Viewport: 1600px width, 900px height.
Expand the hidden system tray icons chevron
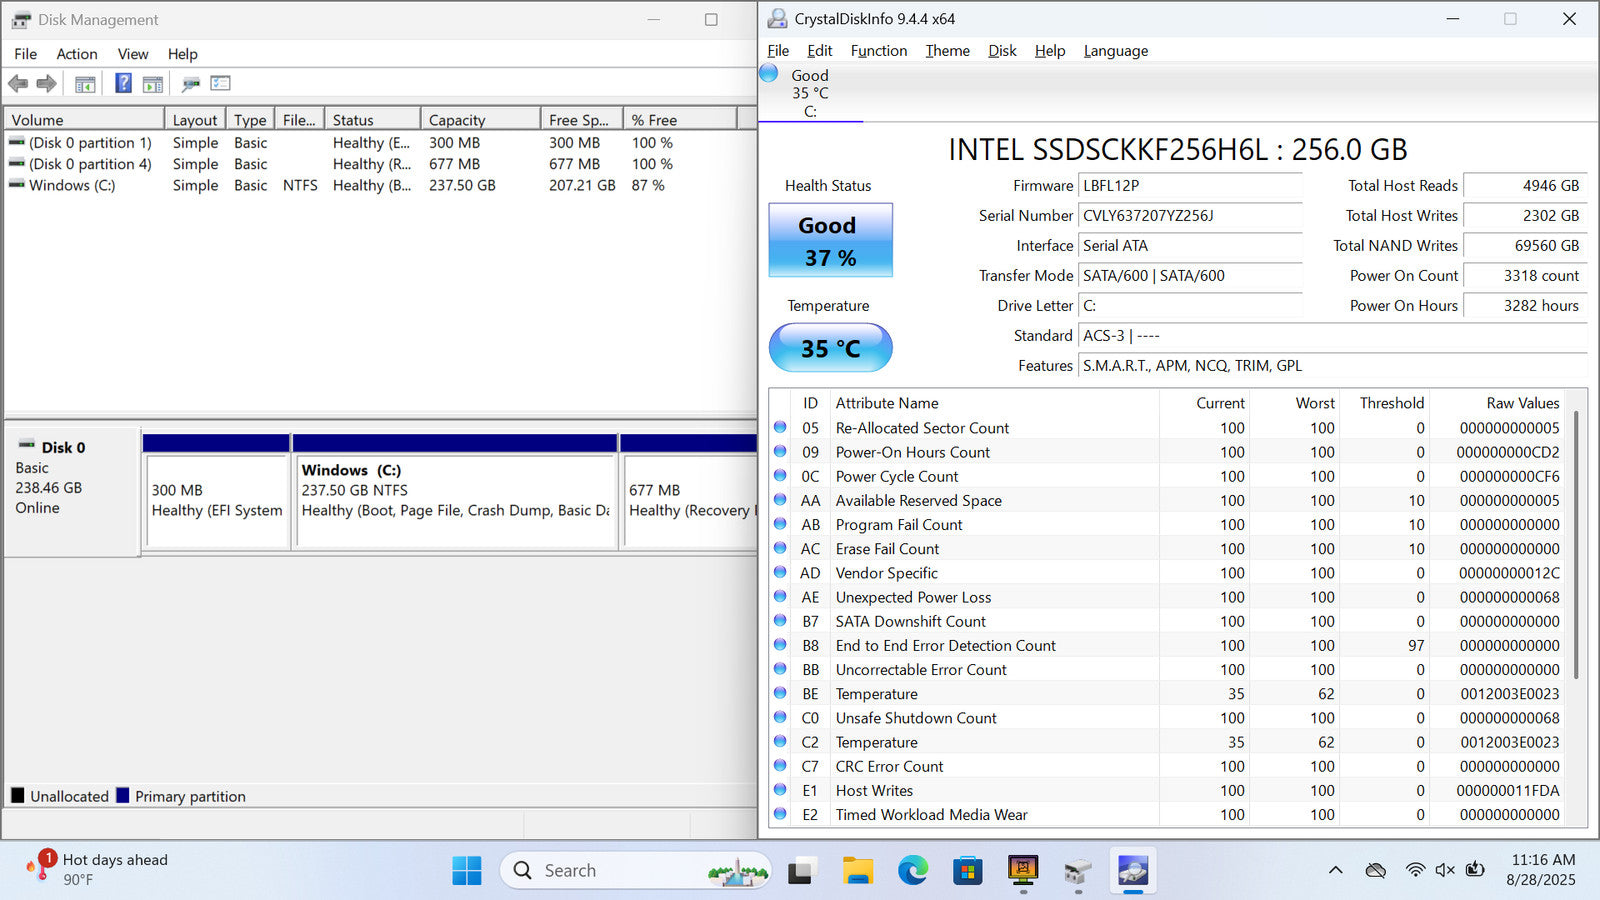click(1335, 870)
